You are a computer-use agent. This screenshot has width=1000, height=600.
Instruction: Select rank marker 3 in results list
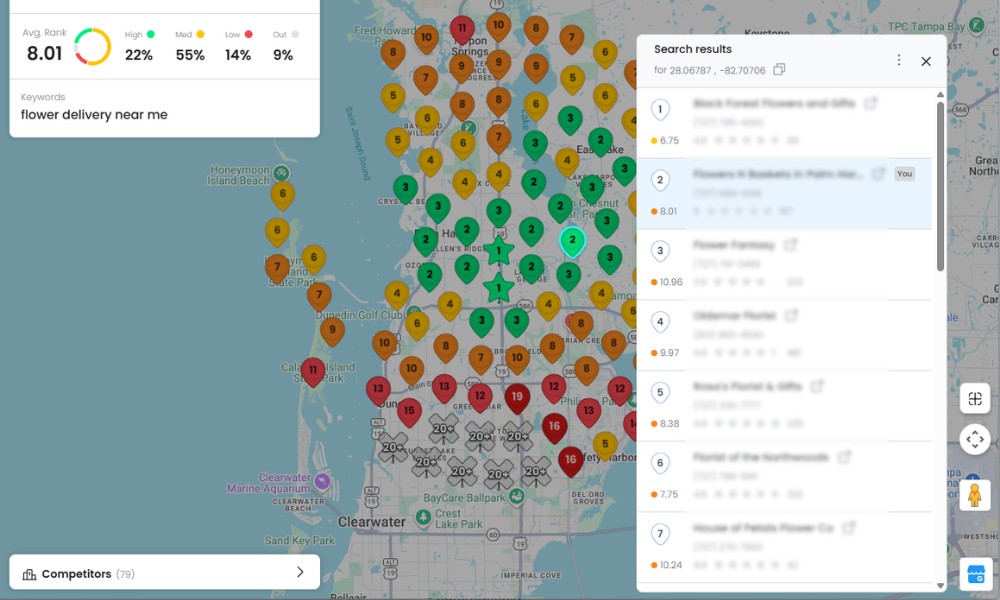click(660, 251)
